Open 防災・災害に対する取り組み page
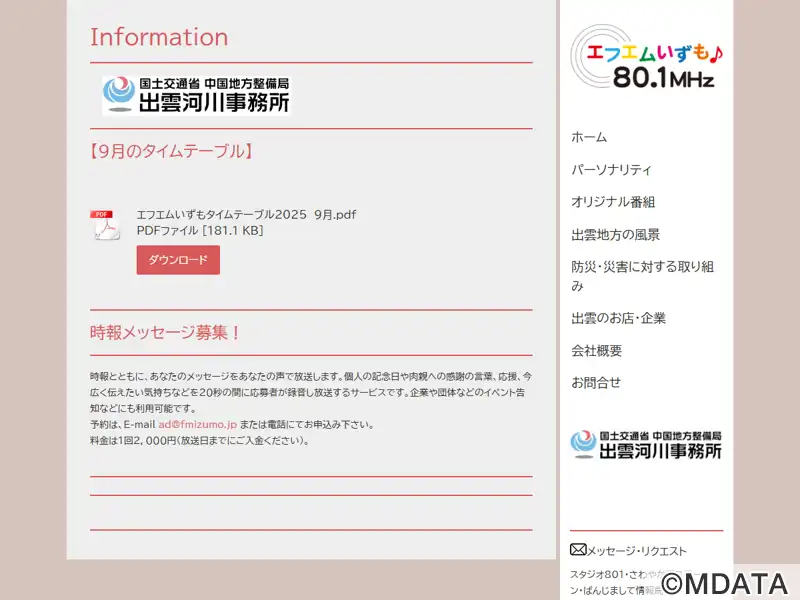This screenshot has width=800, height=600. point(642,276)
